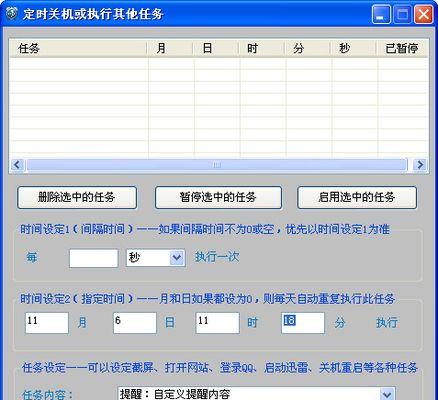Click the horizontal scrollbar thumb

point(217,165)
